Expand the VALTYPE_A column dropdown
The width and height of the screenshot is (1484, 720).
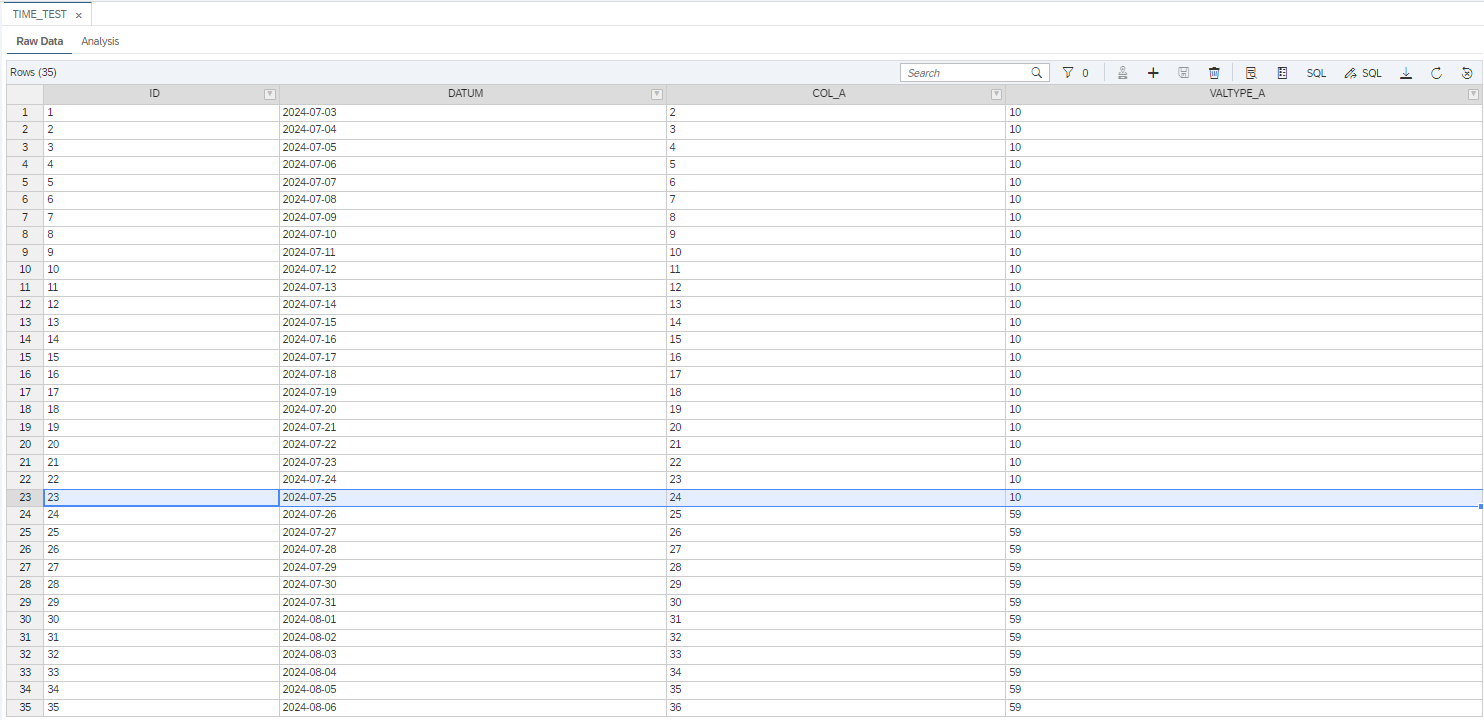coord(1472,94)
